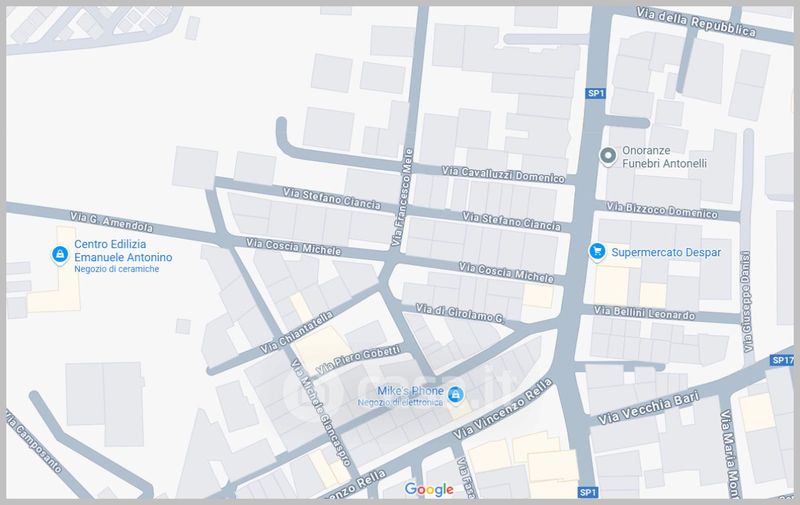Open the Google logo link
This screenshot has width=800, height=505.
(429, 489)
